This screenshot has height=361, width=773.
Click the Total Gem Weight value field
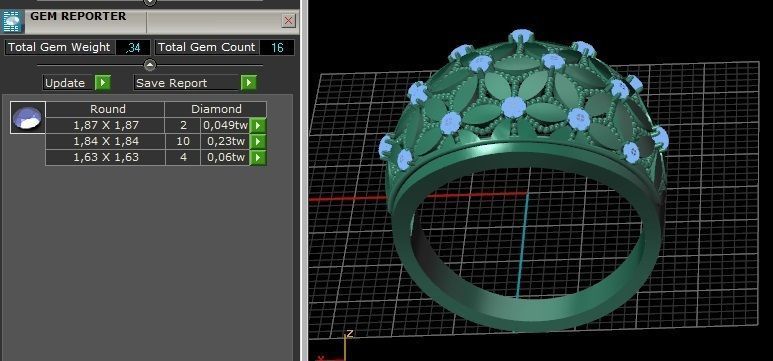coord(133,47)
